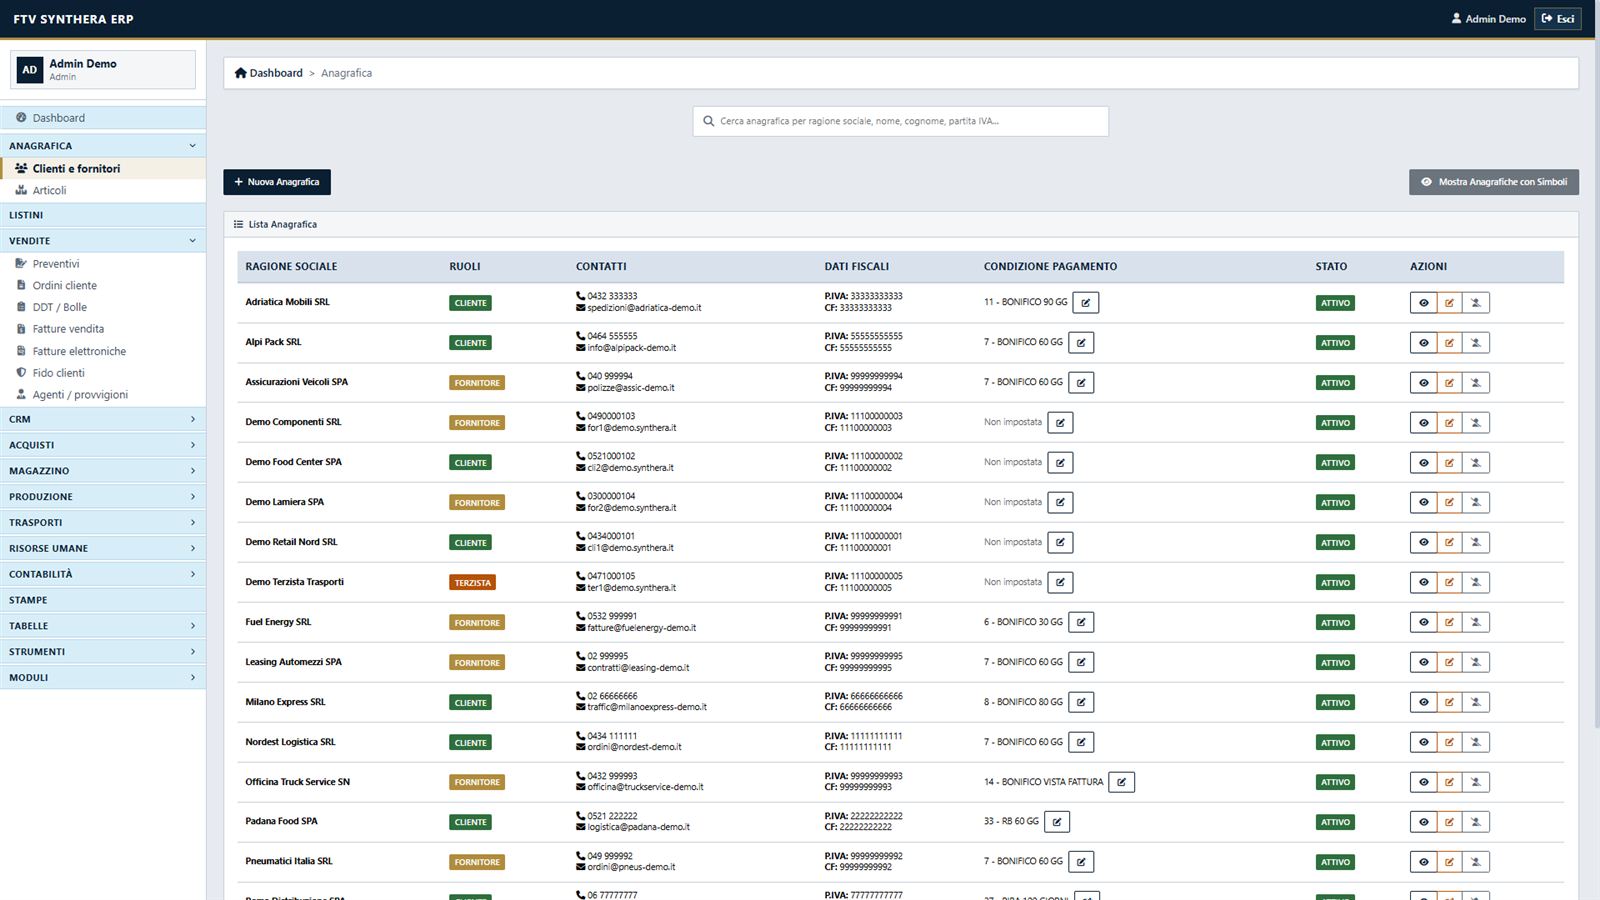The image size is (1600, 900).
Task: Edit payment condition for Fuel Energy SRL
Action: 1081,622
